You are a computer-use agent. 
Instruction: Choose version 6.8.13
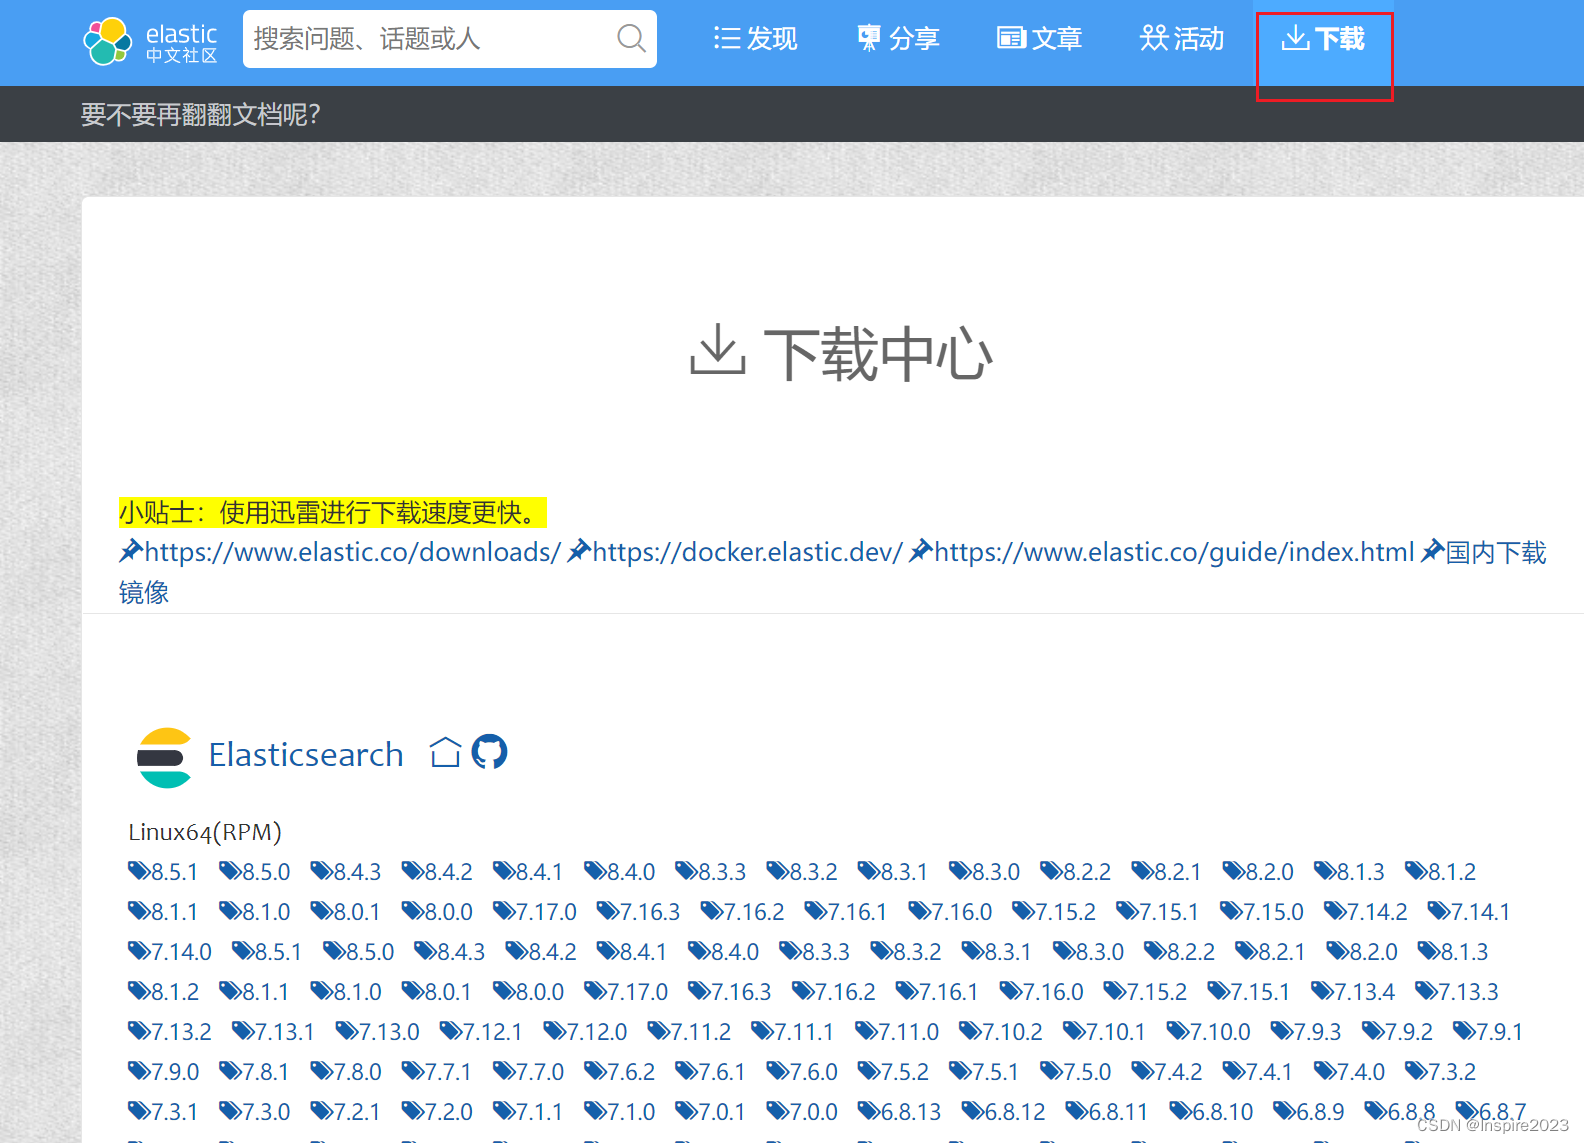pyautogui.click(x=900, y=1112)
